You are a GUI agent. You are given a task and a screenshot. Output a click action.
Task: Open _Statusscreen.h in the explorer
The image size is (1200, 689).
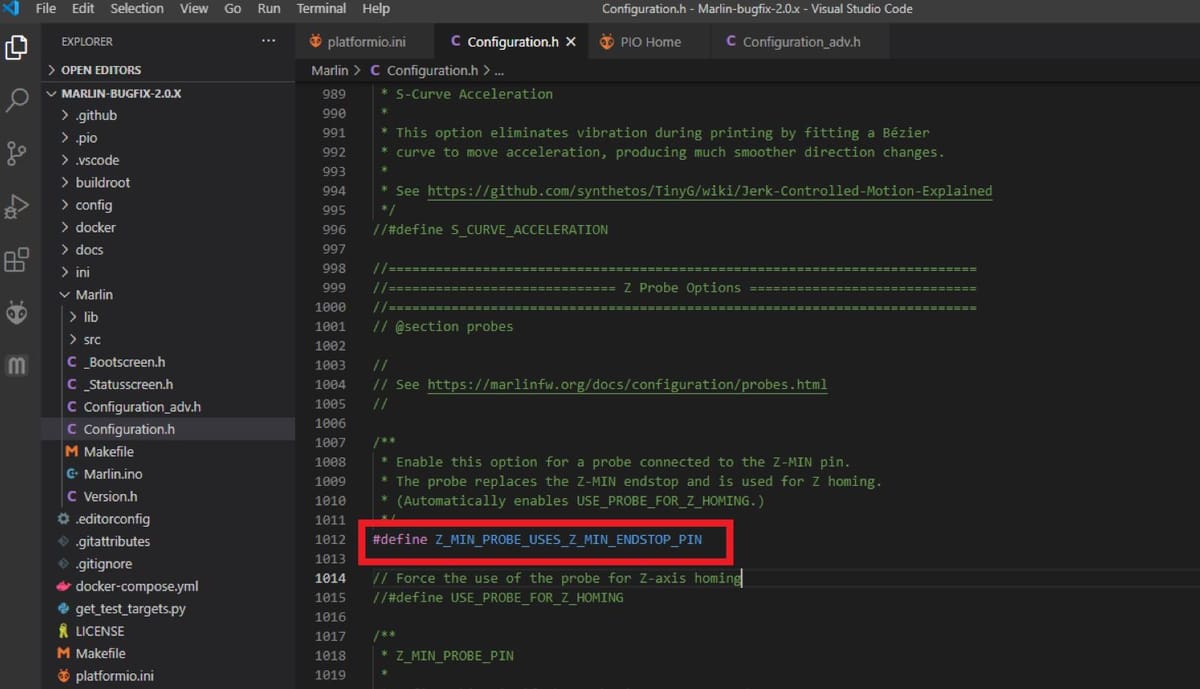tap(128, 384)
